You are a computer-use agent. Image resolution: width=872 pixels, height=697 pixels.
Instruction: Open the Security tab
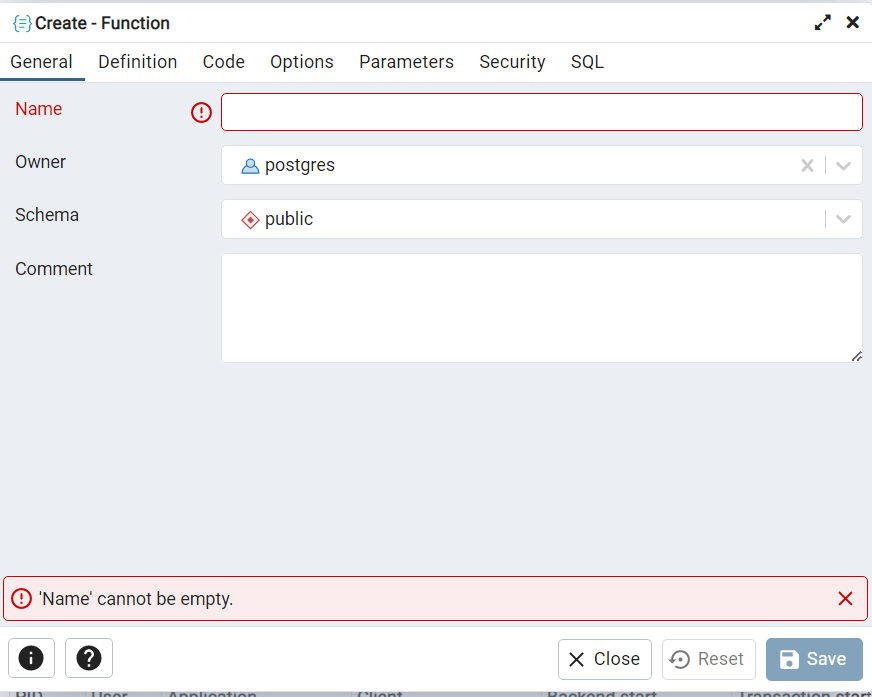pyautogui.click(x=512, y=62)
